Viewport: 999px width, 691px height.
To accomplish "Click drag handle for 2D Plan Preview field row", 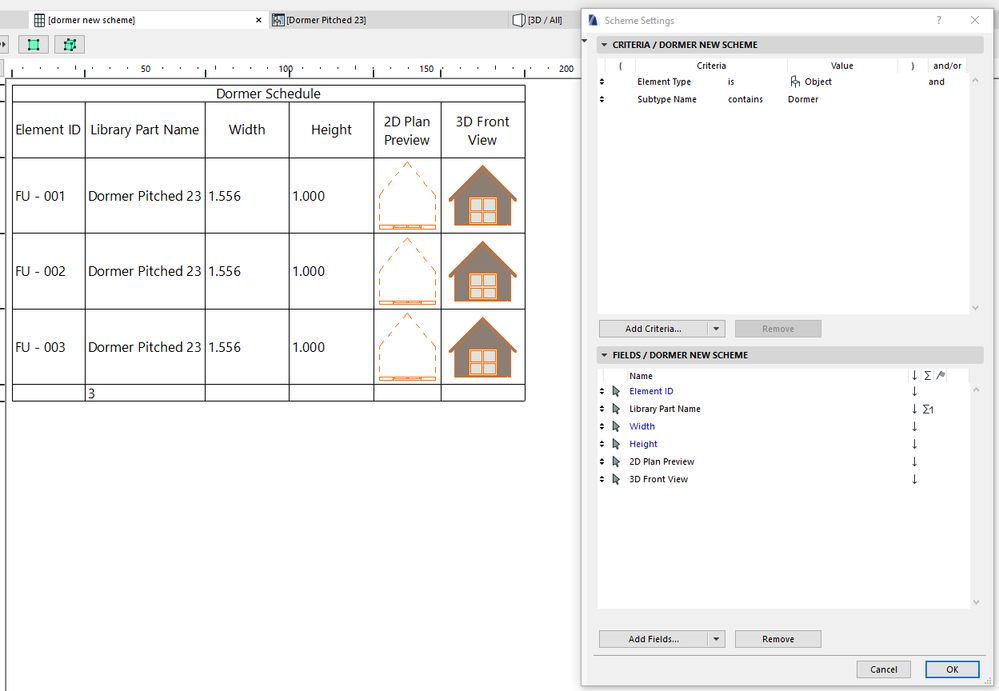I will click(601, 462).
